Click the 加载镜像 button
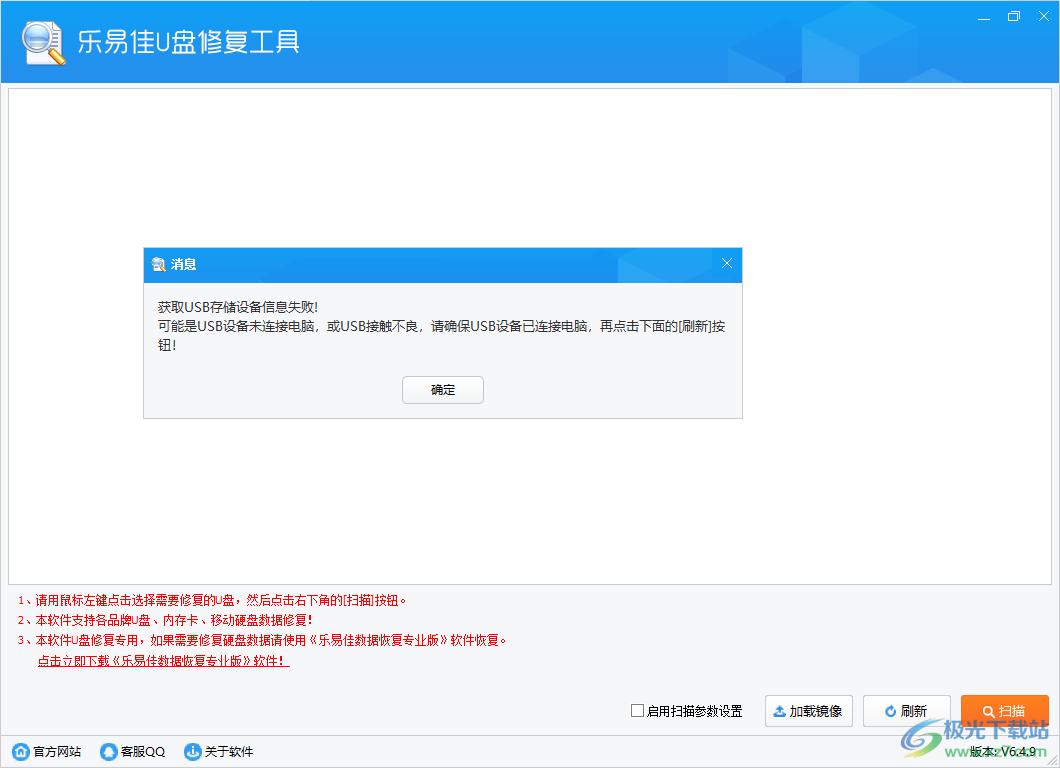Viewport: 1060px width, 768px height. pyautogui.click(x=808, y=710)
